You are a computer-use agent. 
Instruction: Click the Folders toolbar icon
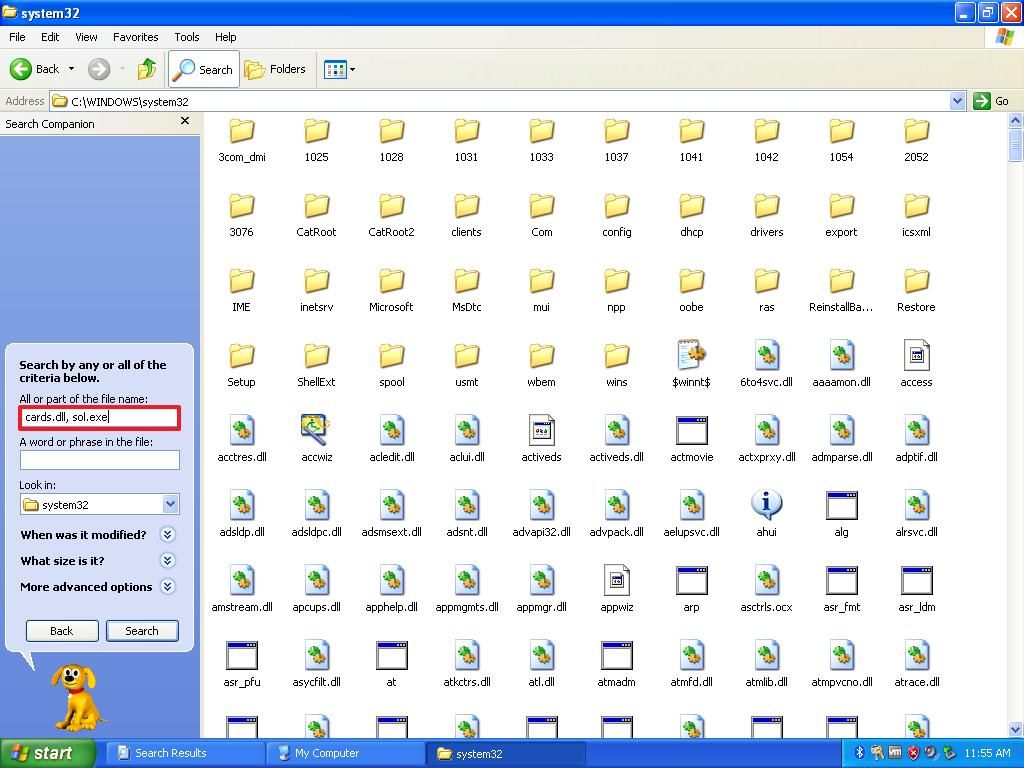point(277,69)
